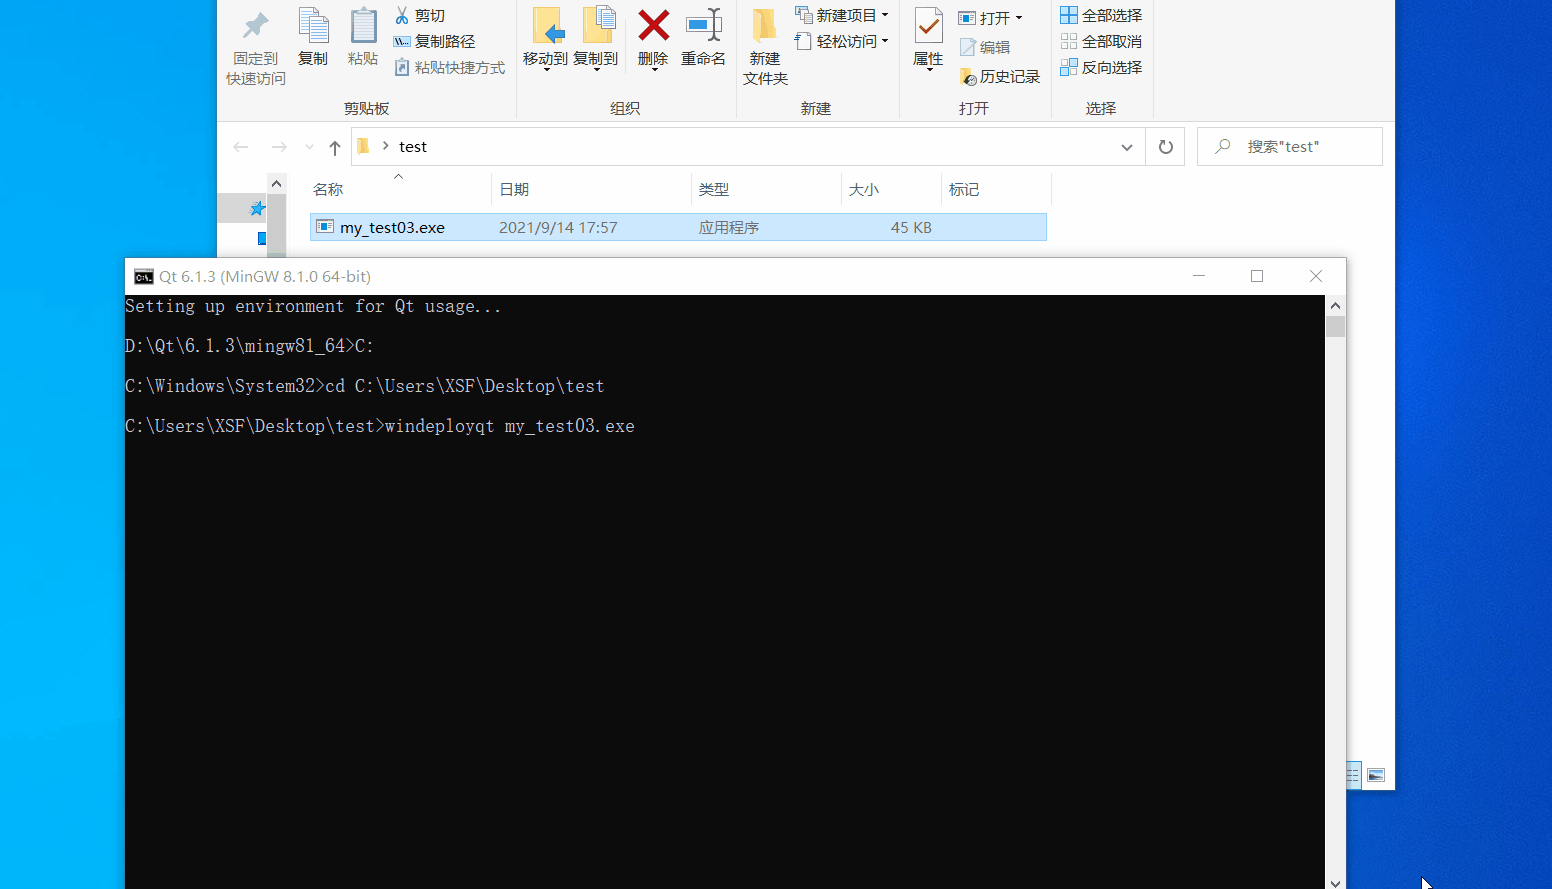Click the refresh button in Explorer

(x=1165, y=146)
